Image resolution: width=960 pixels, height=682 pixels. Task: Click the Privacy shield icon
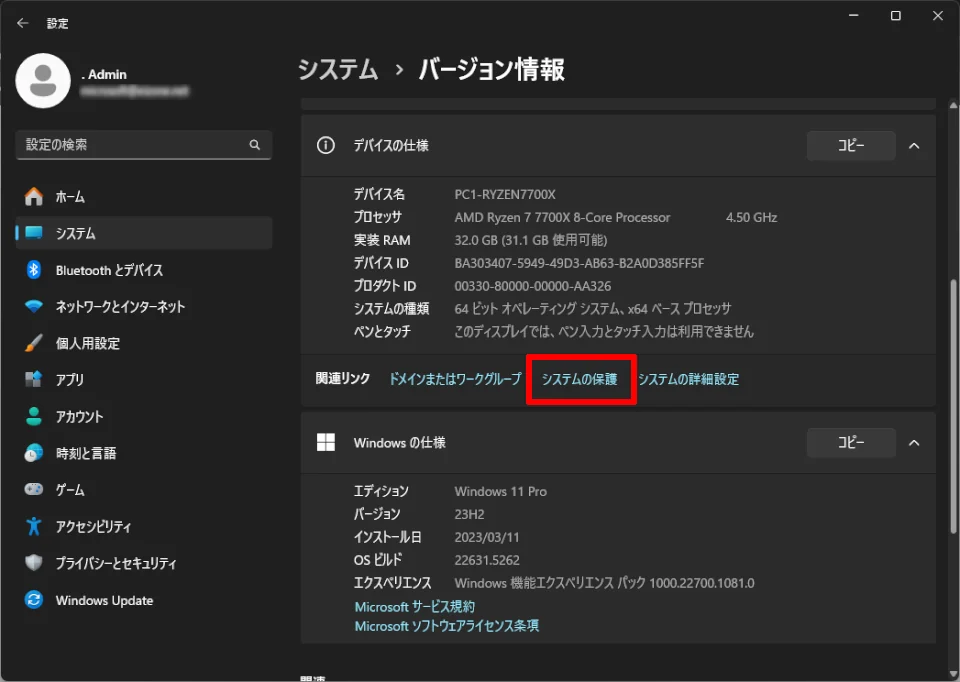click(34, 563)
